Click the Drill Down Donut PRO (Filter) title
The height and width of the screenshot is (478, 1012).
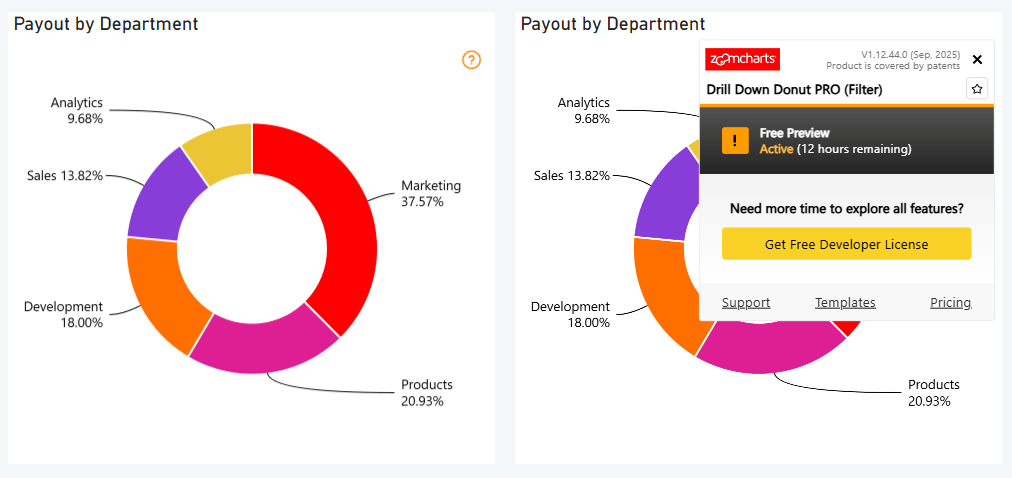pos(794,90)
